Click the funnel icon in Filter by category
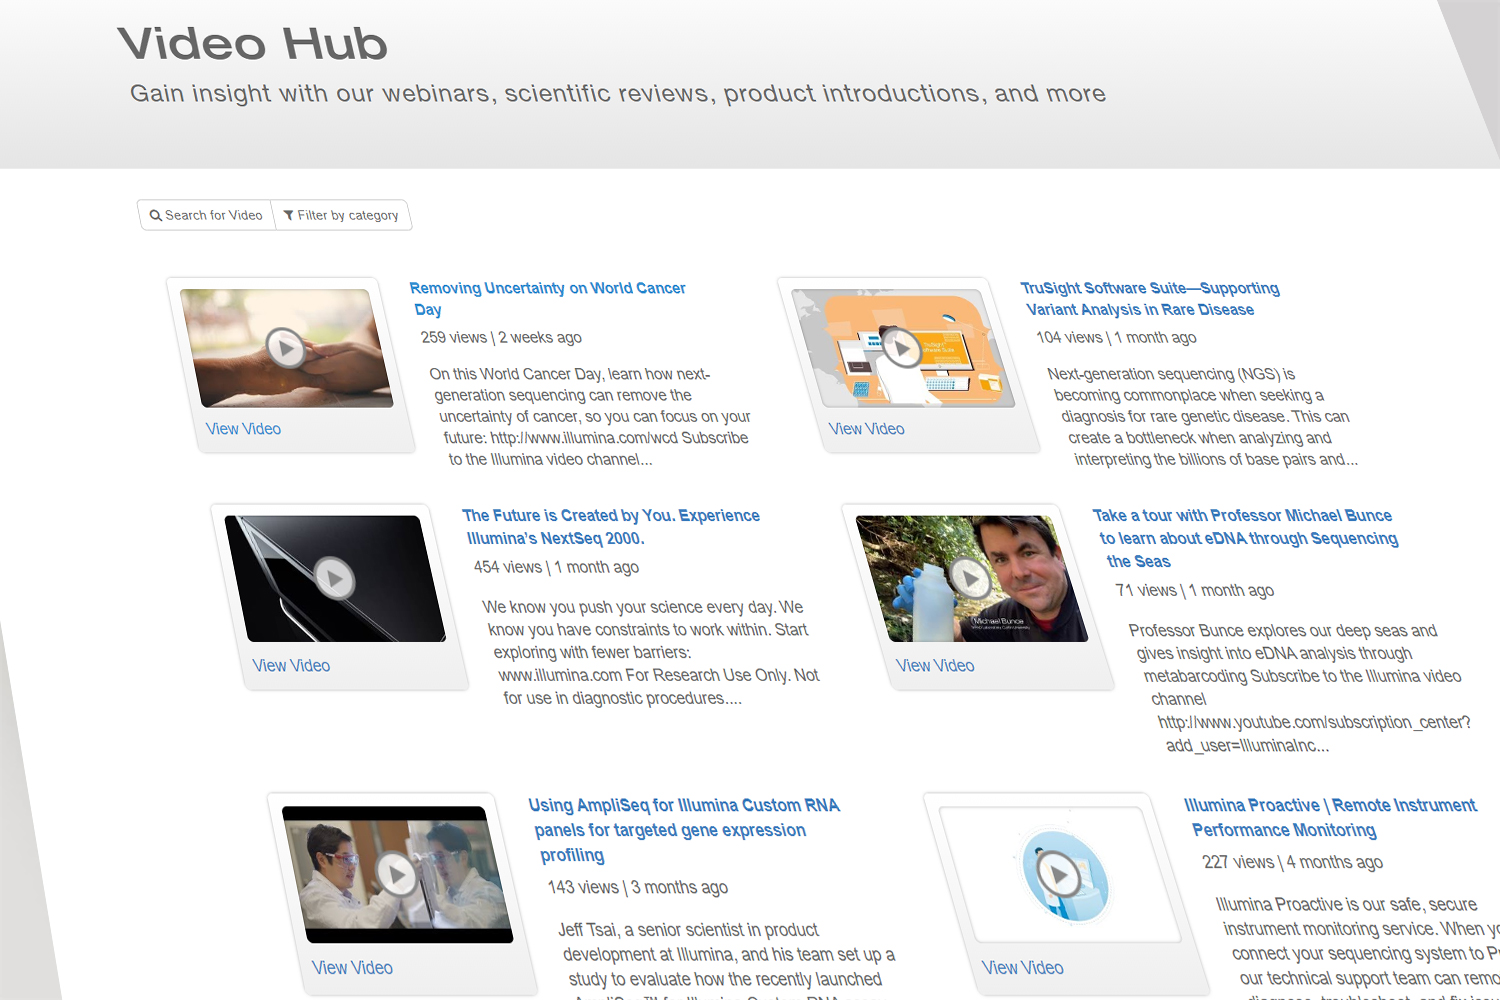This screenshot has width=1500, height=1000. [289, 215]
